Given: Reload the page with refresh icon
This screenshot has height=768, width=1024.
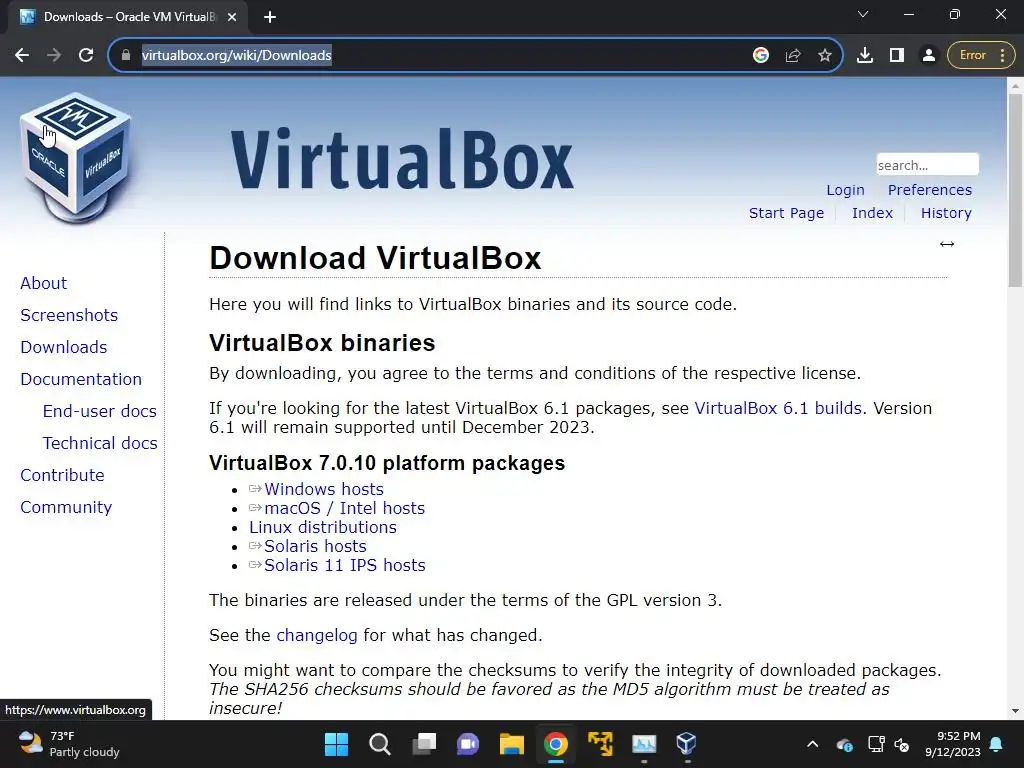Looking at the screenshot, I should [86, 56].
